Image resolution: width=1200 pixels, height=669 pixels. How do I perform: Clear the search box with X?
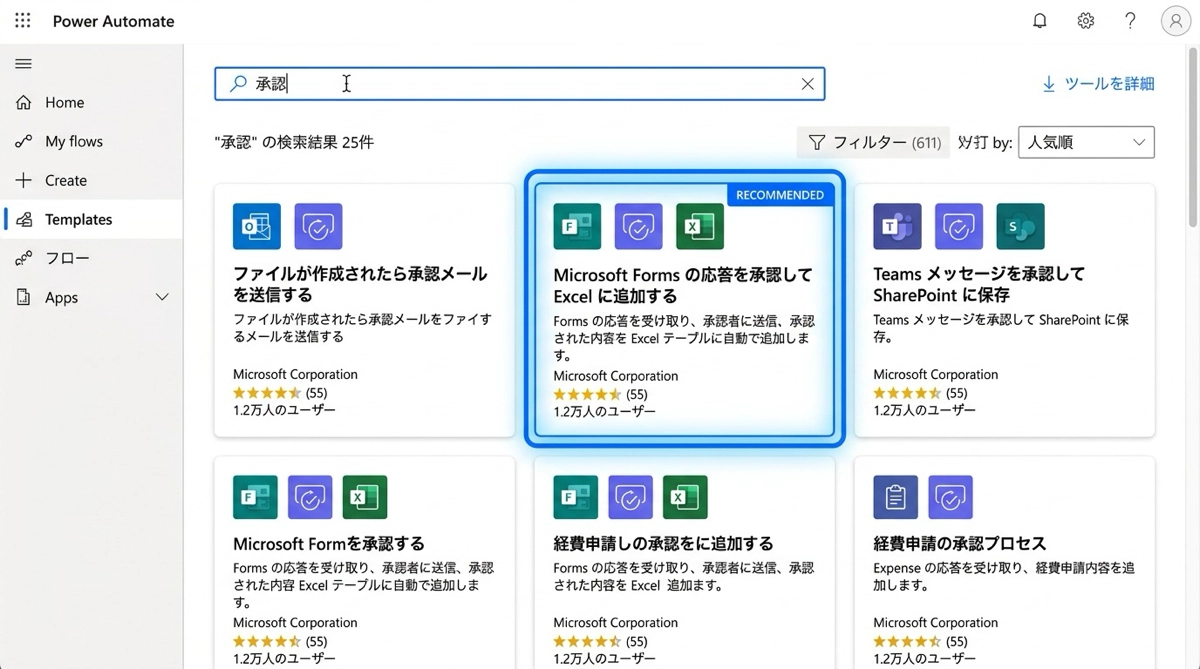(x=807, y=84)
